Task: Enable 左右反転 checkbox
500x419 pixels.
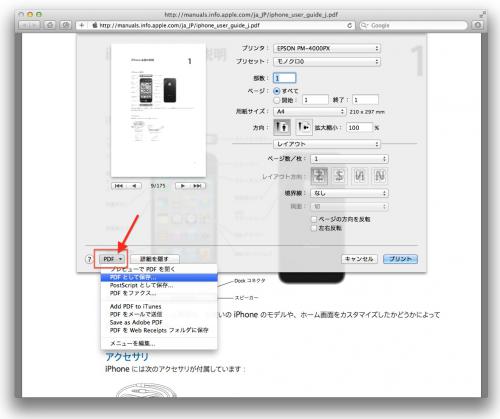Action: pyautogui.click(x=314, y=228)
